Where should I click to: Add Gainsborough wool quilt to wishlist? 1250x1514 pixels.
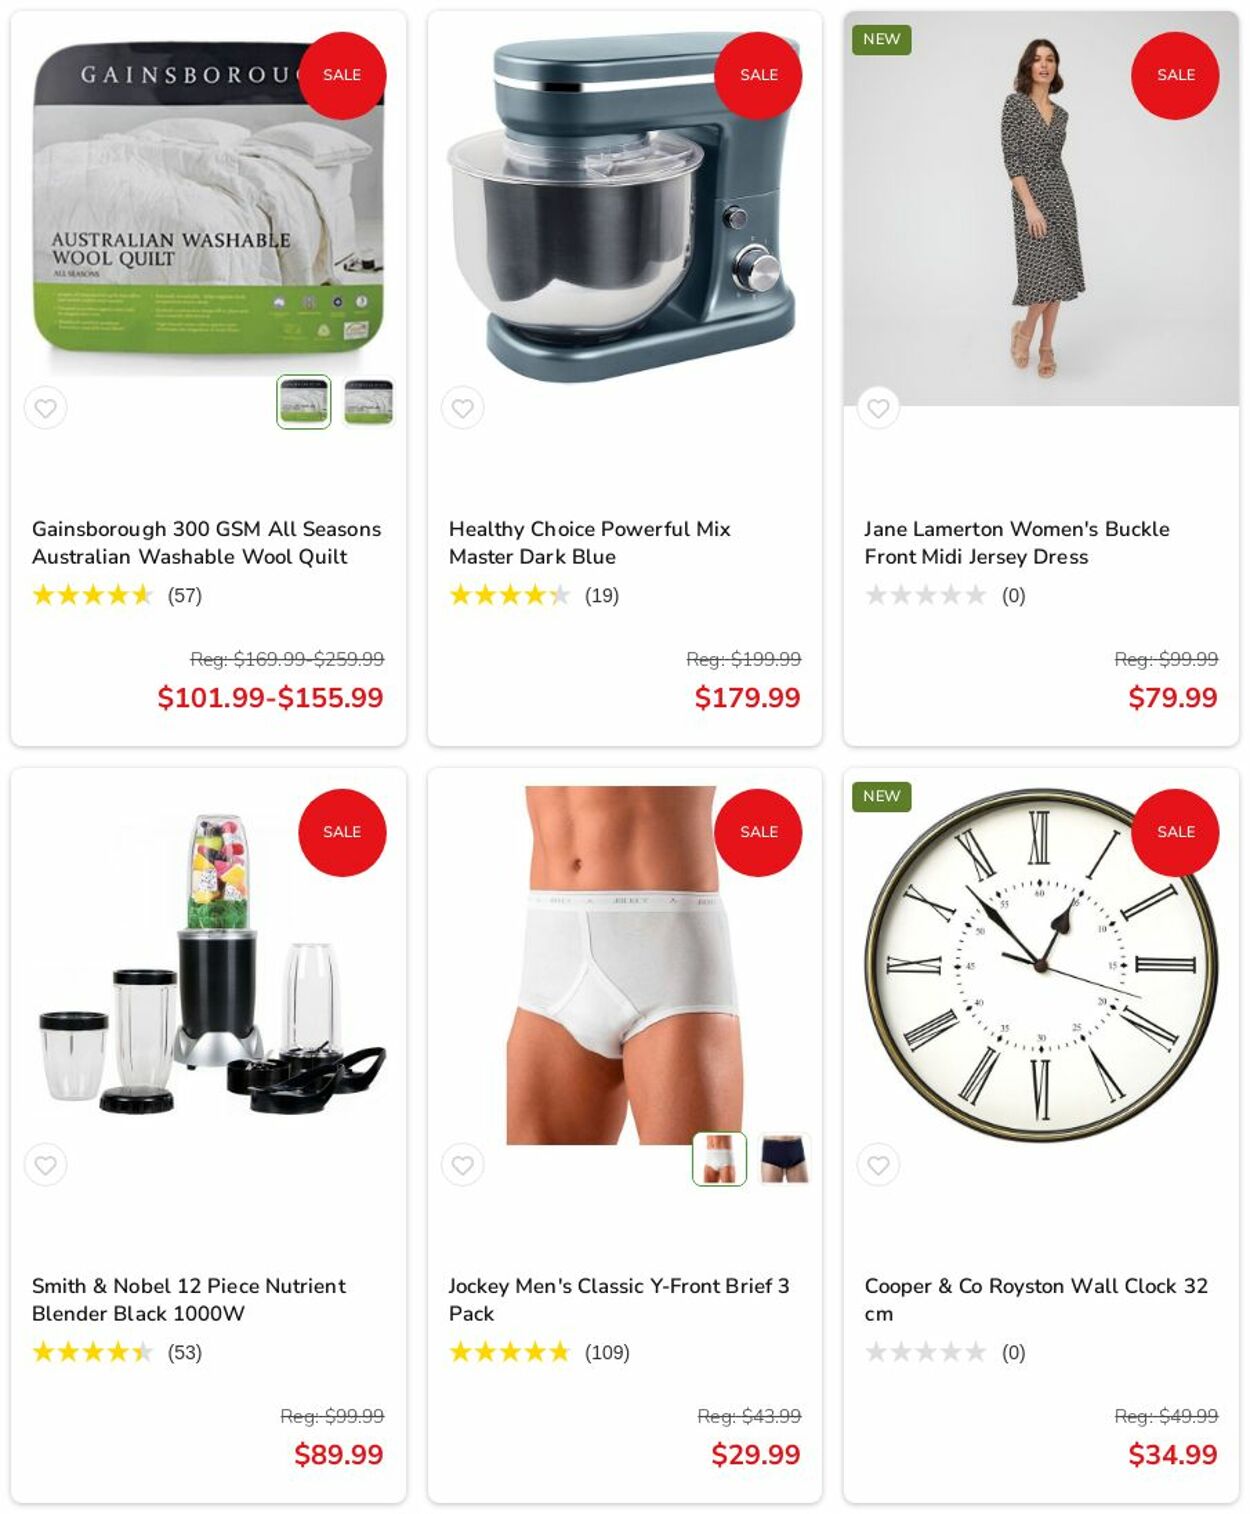[45, 408]
